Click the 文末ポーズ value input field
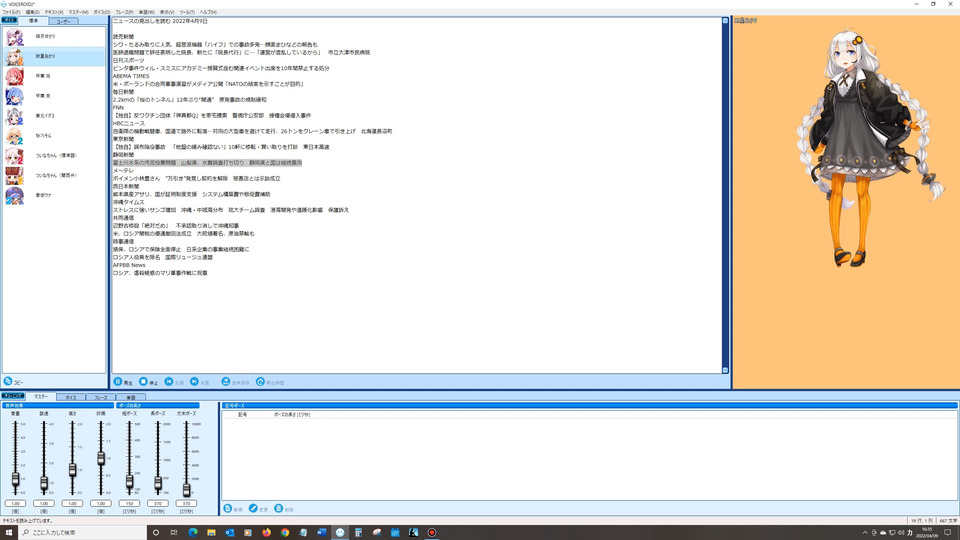Image resolution: width=960 pixels, height=540 pixels. coord(186,503)
